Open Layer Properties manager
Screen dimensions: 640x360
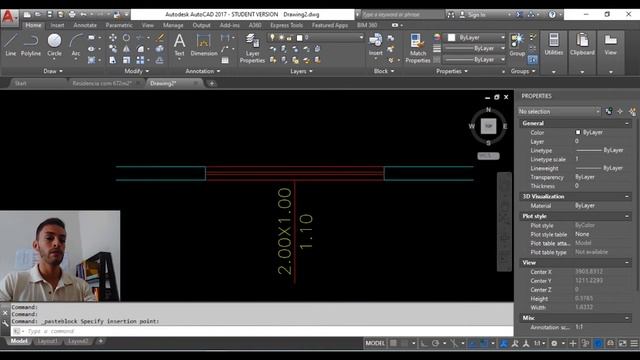[252, 48]
